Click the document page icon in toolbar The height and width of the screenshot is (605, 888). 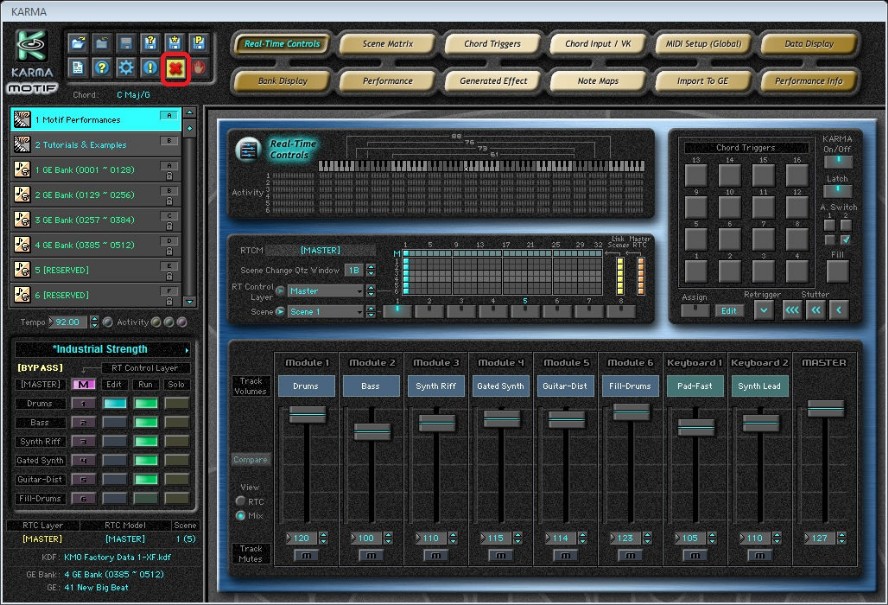tap(78, 68)
